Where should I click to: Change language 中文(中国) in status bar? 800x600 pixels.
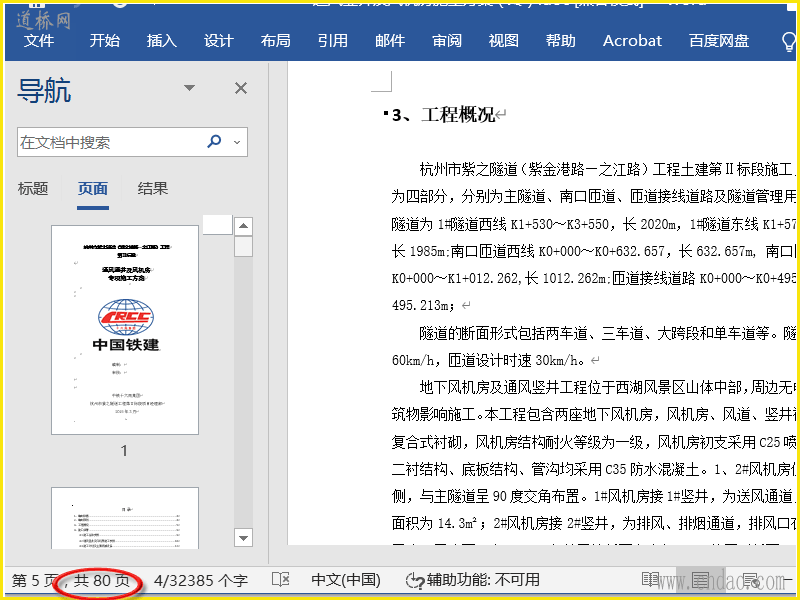(x=346, y=580)
